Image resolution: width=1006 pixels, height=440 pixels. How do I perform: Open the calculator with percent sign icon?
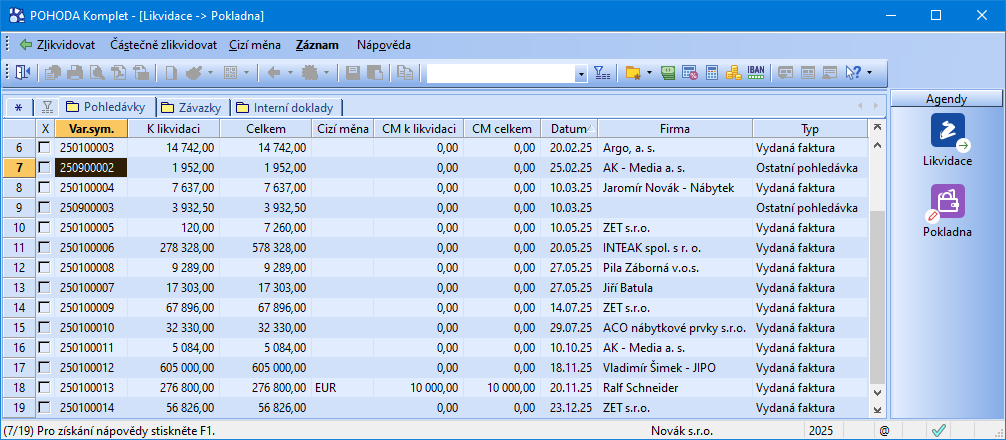coord(690,73)
